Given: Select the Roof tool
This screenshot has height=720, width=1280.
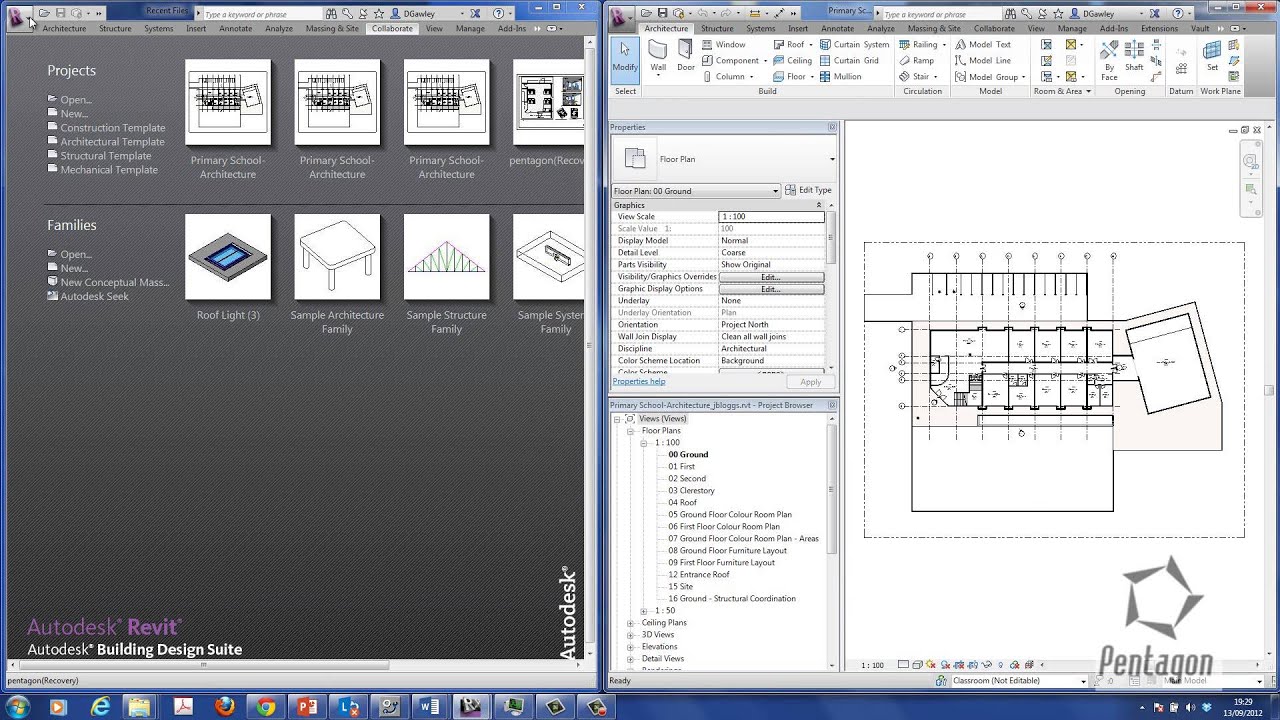Looking at the screenshot, I should pyautogui.click(x=789, y=45).
